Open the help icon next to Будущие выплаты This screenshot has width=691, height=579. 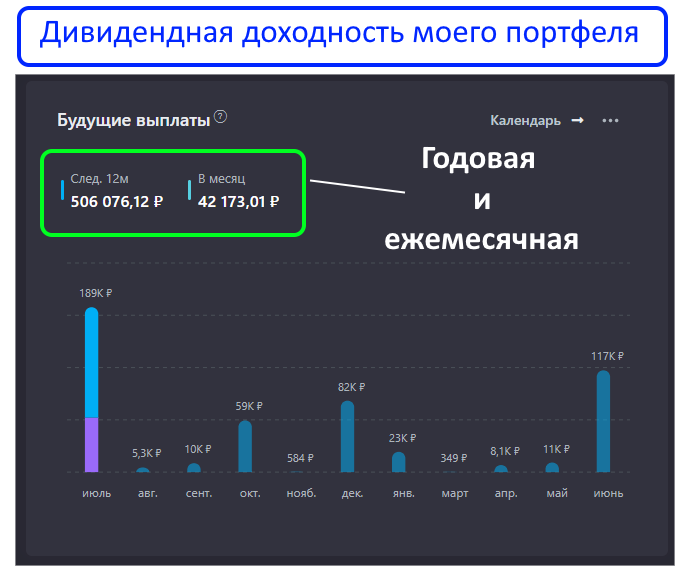pyautogui.click(x=220, y=117)
